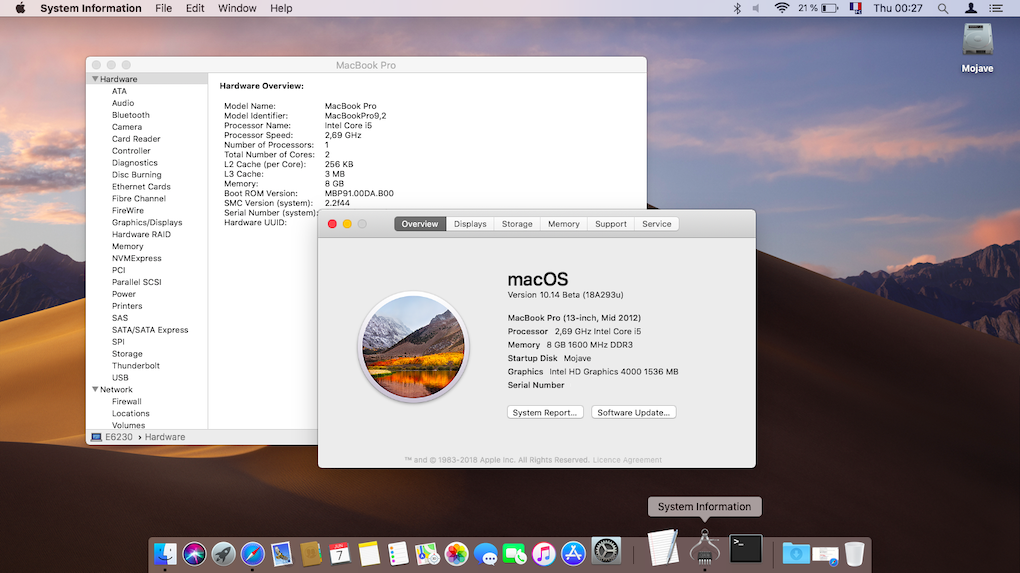
Task: Click the System Report... button
Action: [545, 412]
